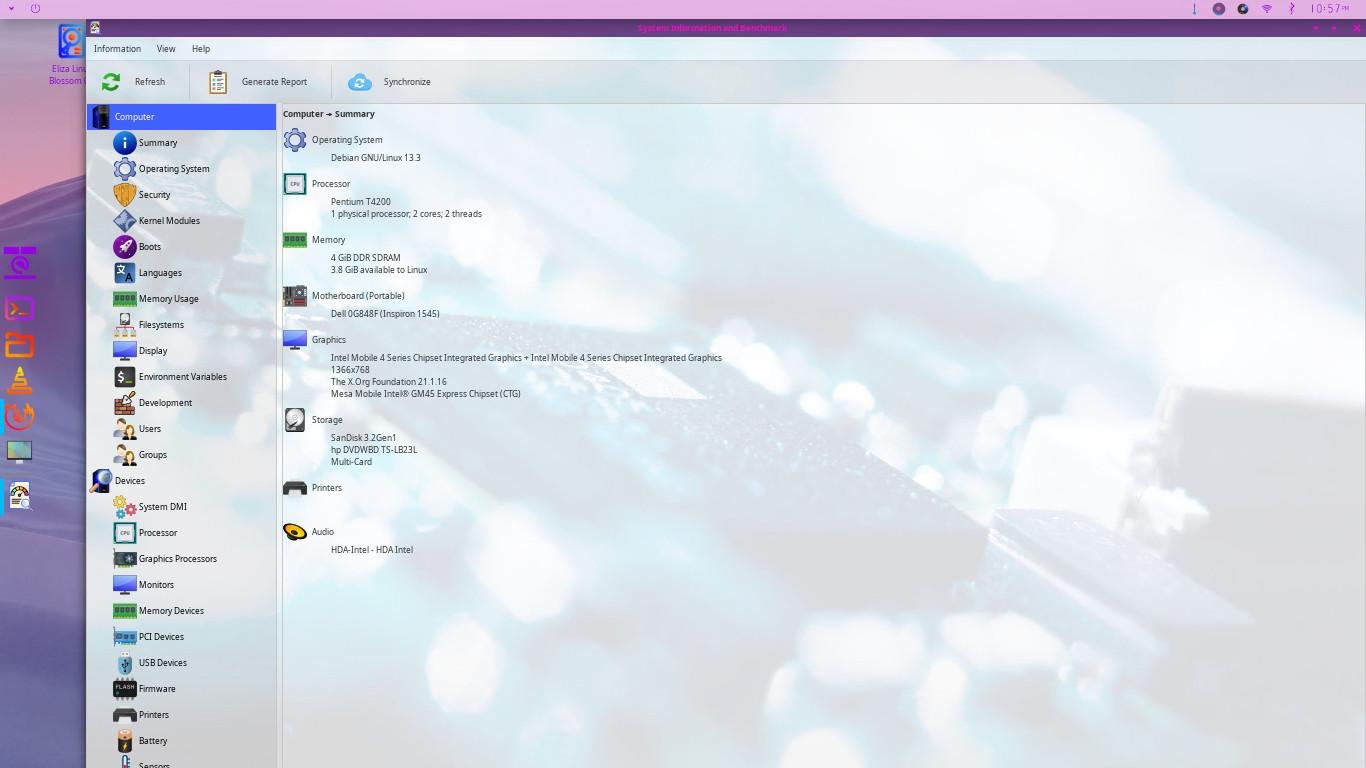Select the Development entry
1366x768 pixels.
(165, 403)
